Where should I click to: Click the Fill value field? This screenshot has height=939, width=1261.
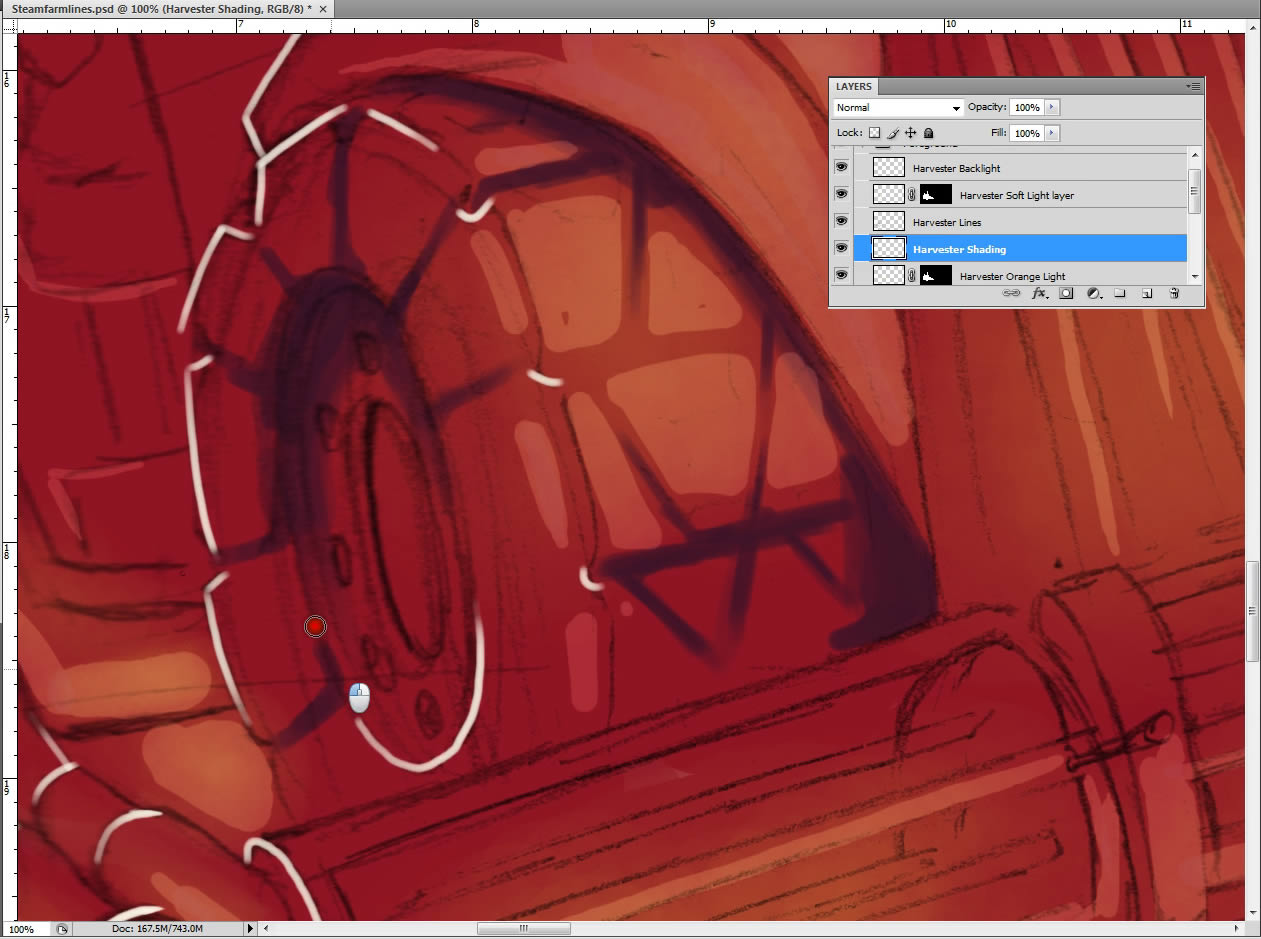(x=1026, y=133)
